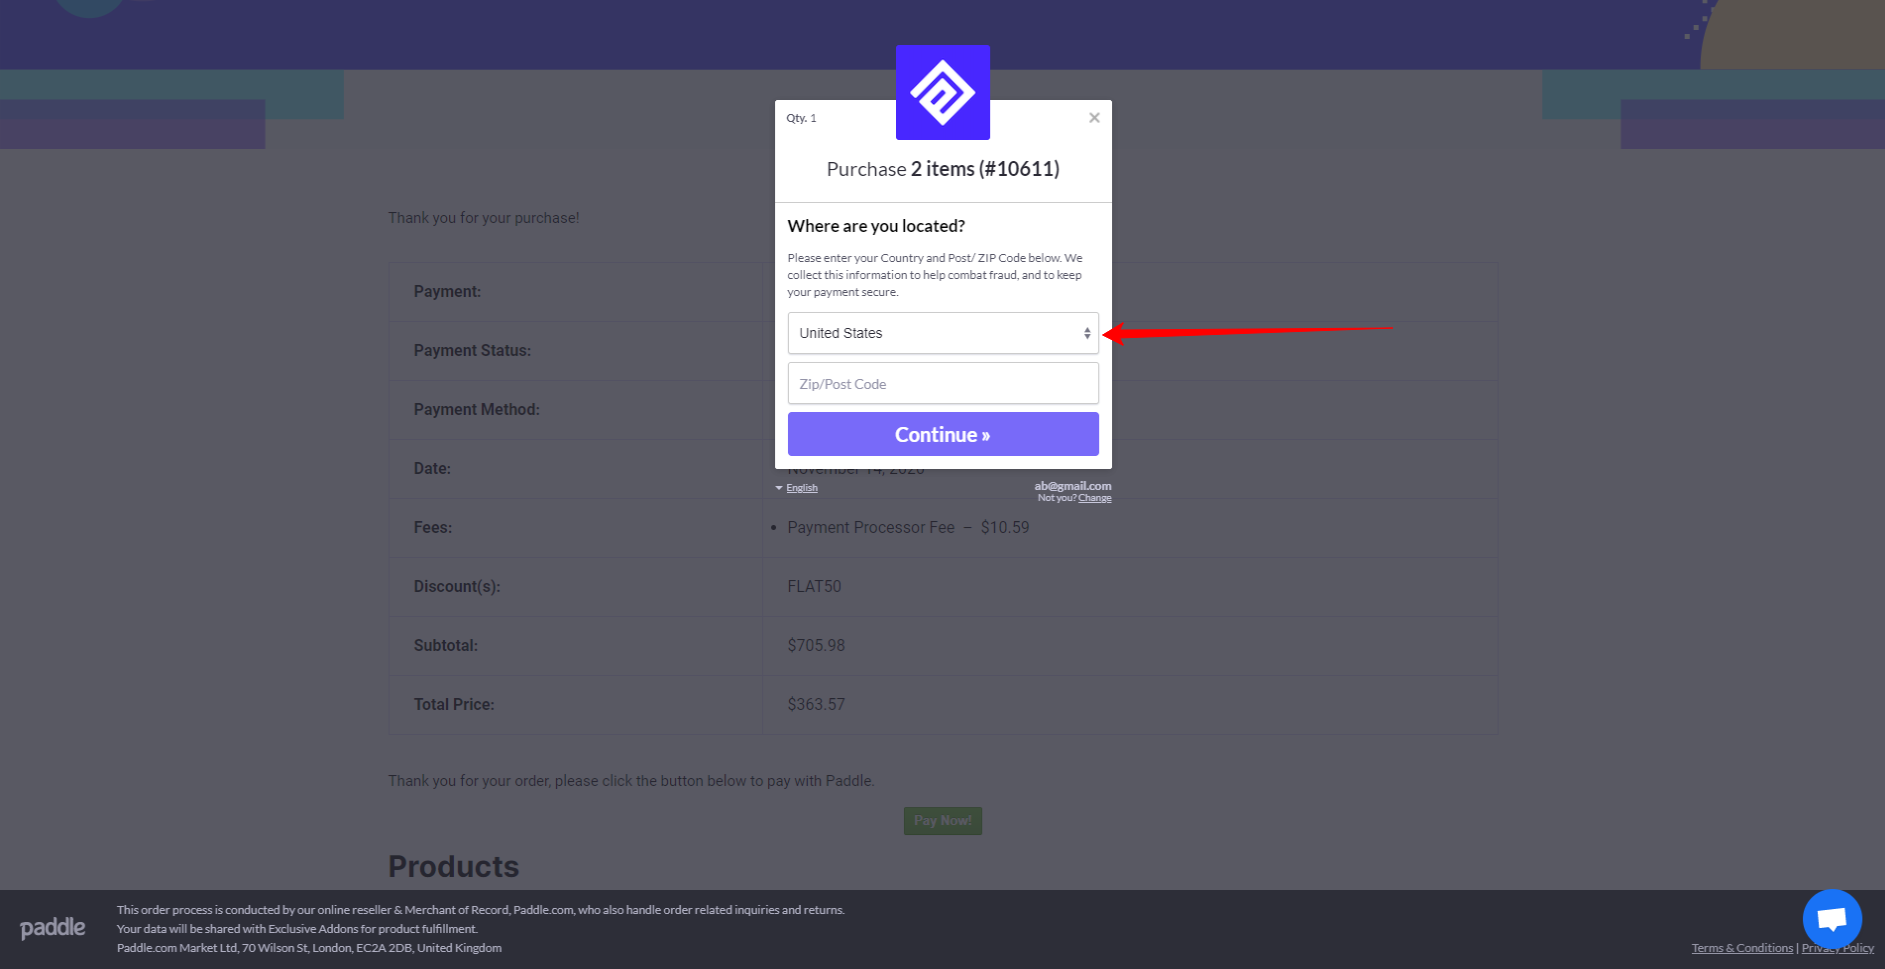This screenshot has width=1885, height=969.
Task: Open Terms & Conditions link
Action: click(1742, 948)
